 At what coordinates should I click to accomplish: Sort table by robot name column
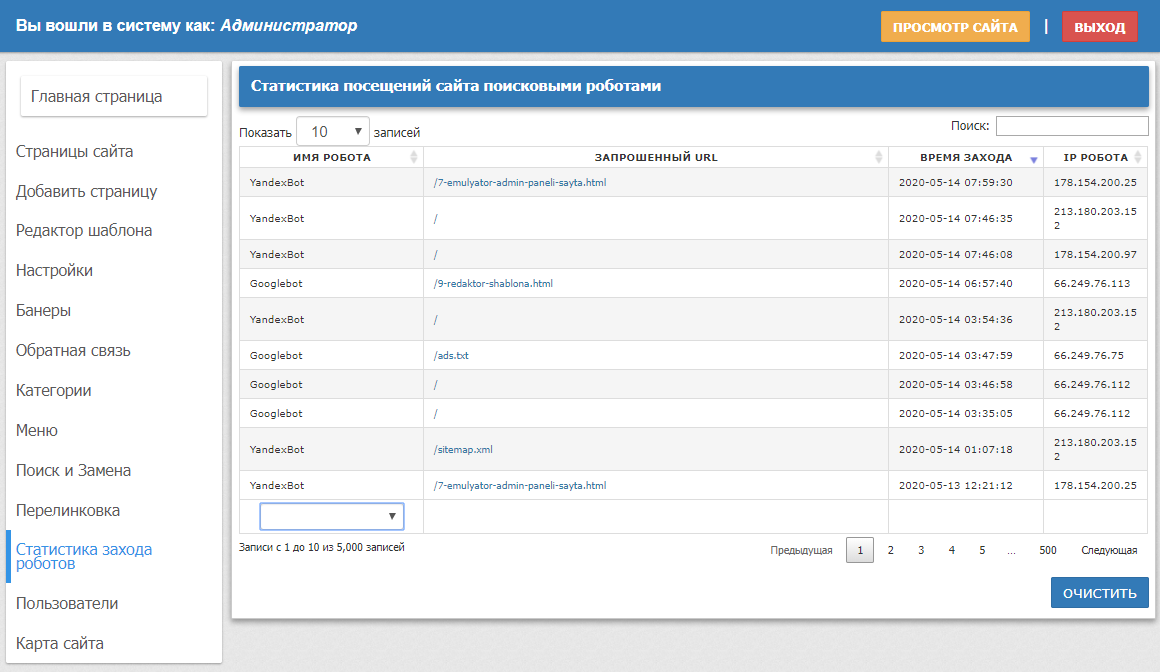click(414, 157)
